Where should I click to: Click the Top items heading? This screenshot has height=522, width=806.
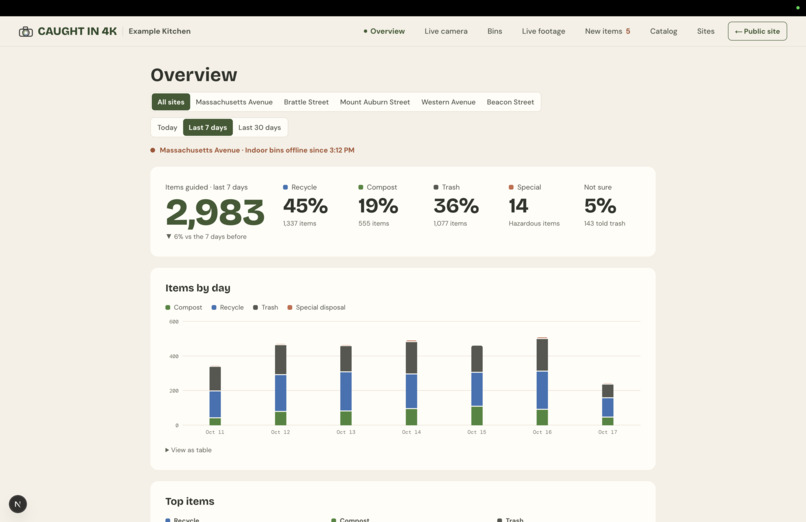point(190,501)
